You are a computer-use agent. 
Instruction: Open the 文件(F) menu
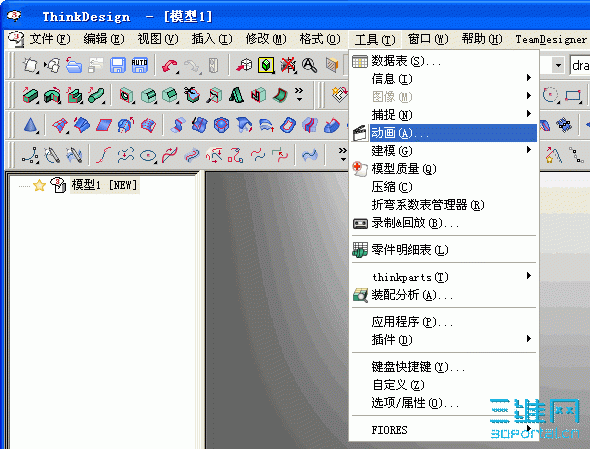coord(50,39)
